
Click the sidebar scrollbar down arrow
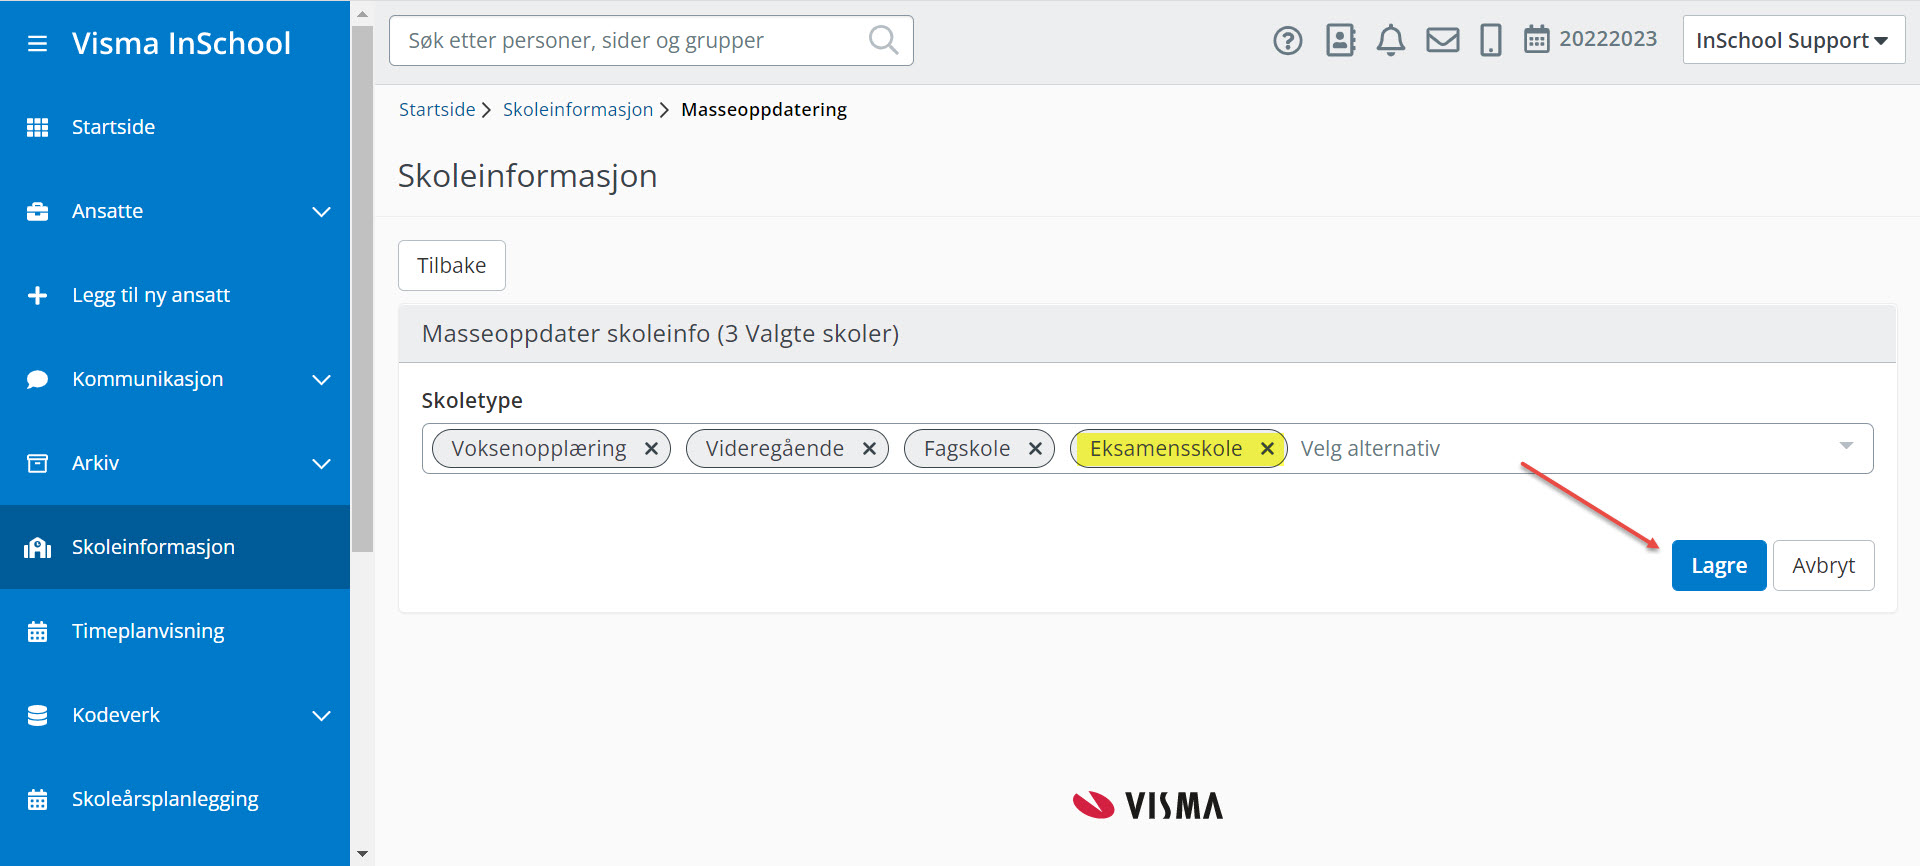pos(362,855)
